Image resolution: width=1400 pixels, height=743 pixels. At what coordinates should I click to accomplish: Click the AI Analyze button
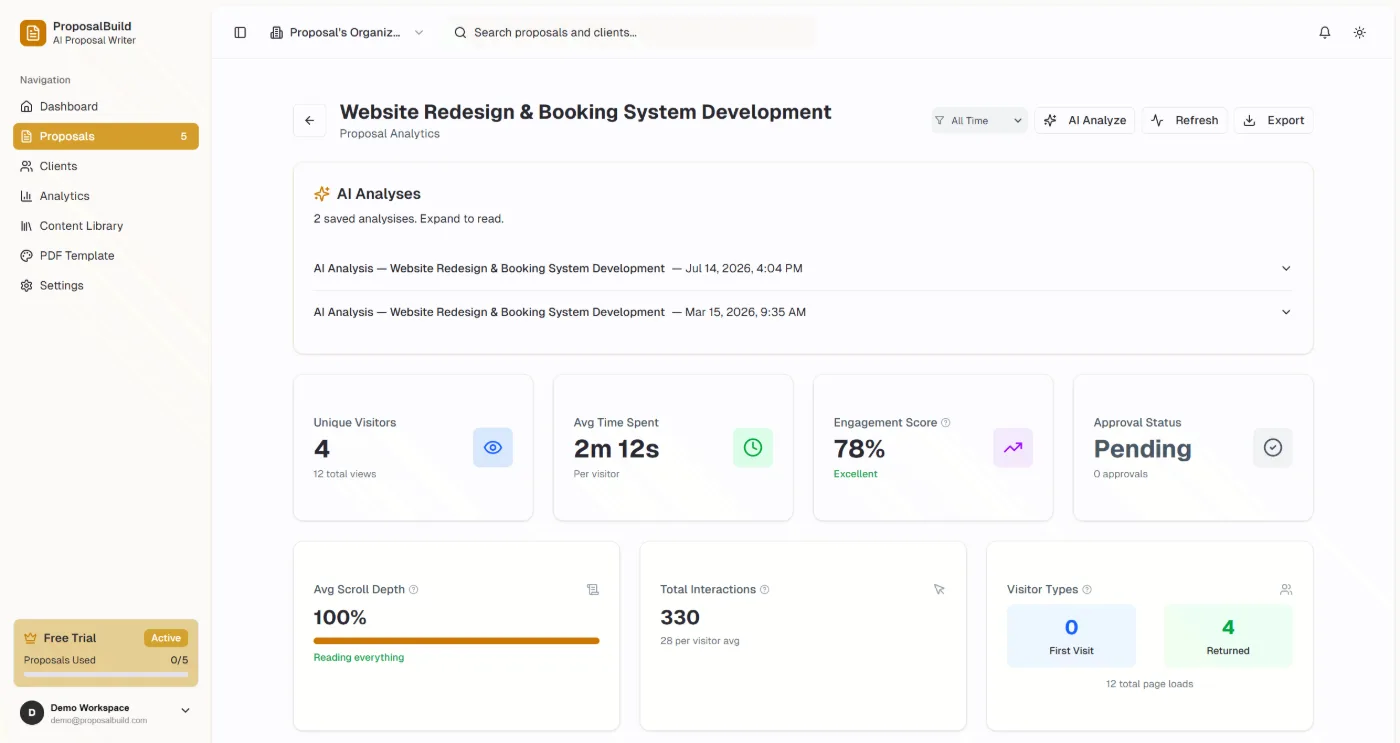pos(1085,120)
